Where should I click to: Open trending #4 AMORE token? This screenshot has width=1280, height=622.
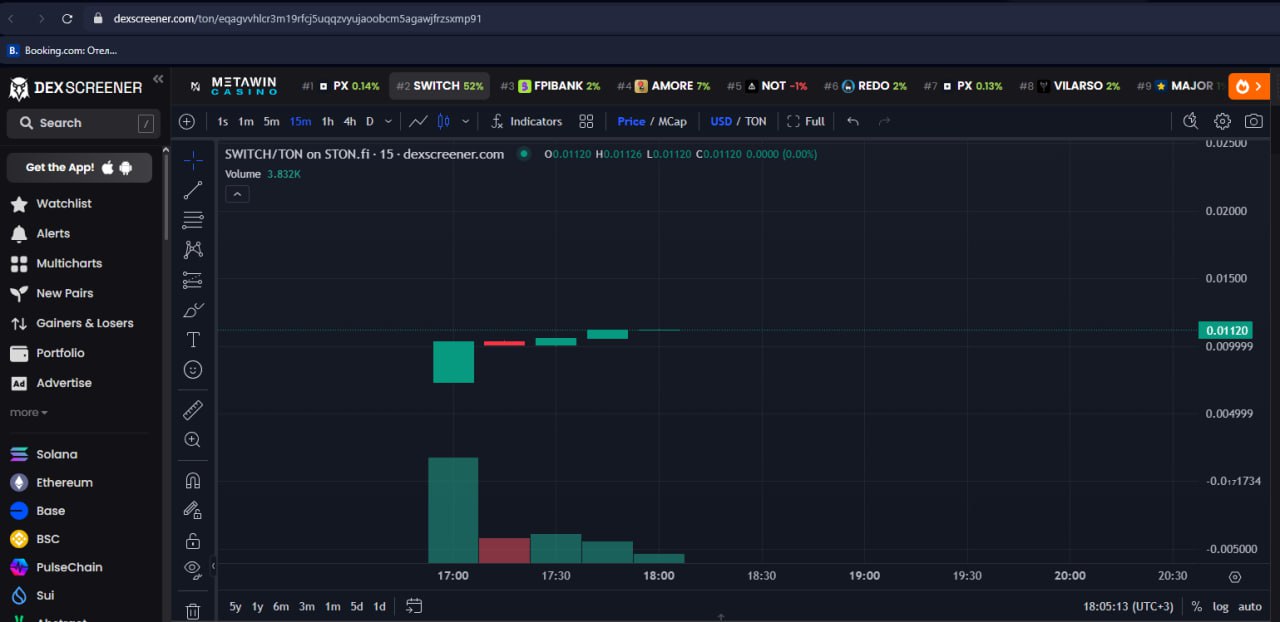pyautogui.click(x=663, y=86)
